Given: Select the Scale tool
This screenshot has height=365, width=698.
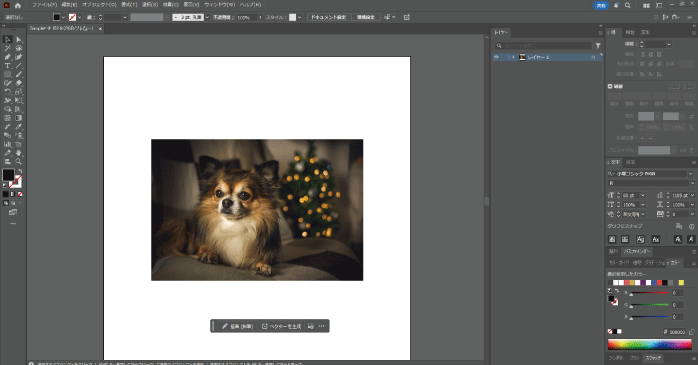Looking at the screenshot, I should click(19, 92).
